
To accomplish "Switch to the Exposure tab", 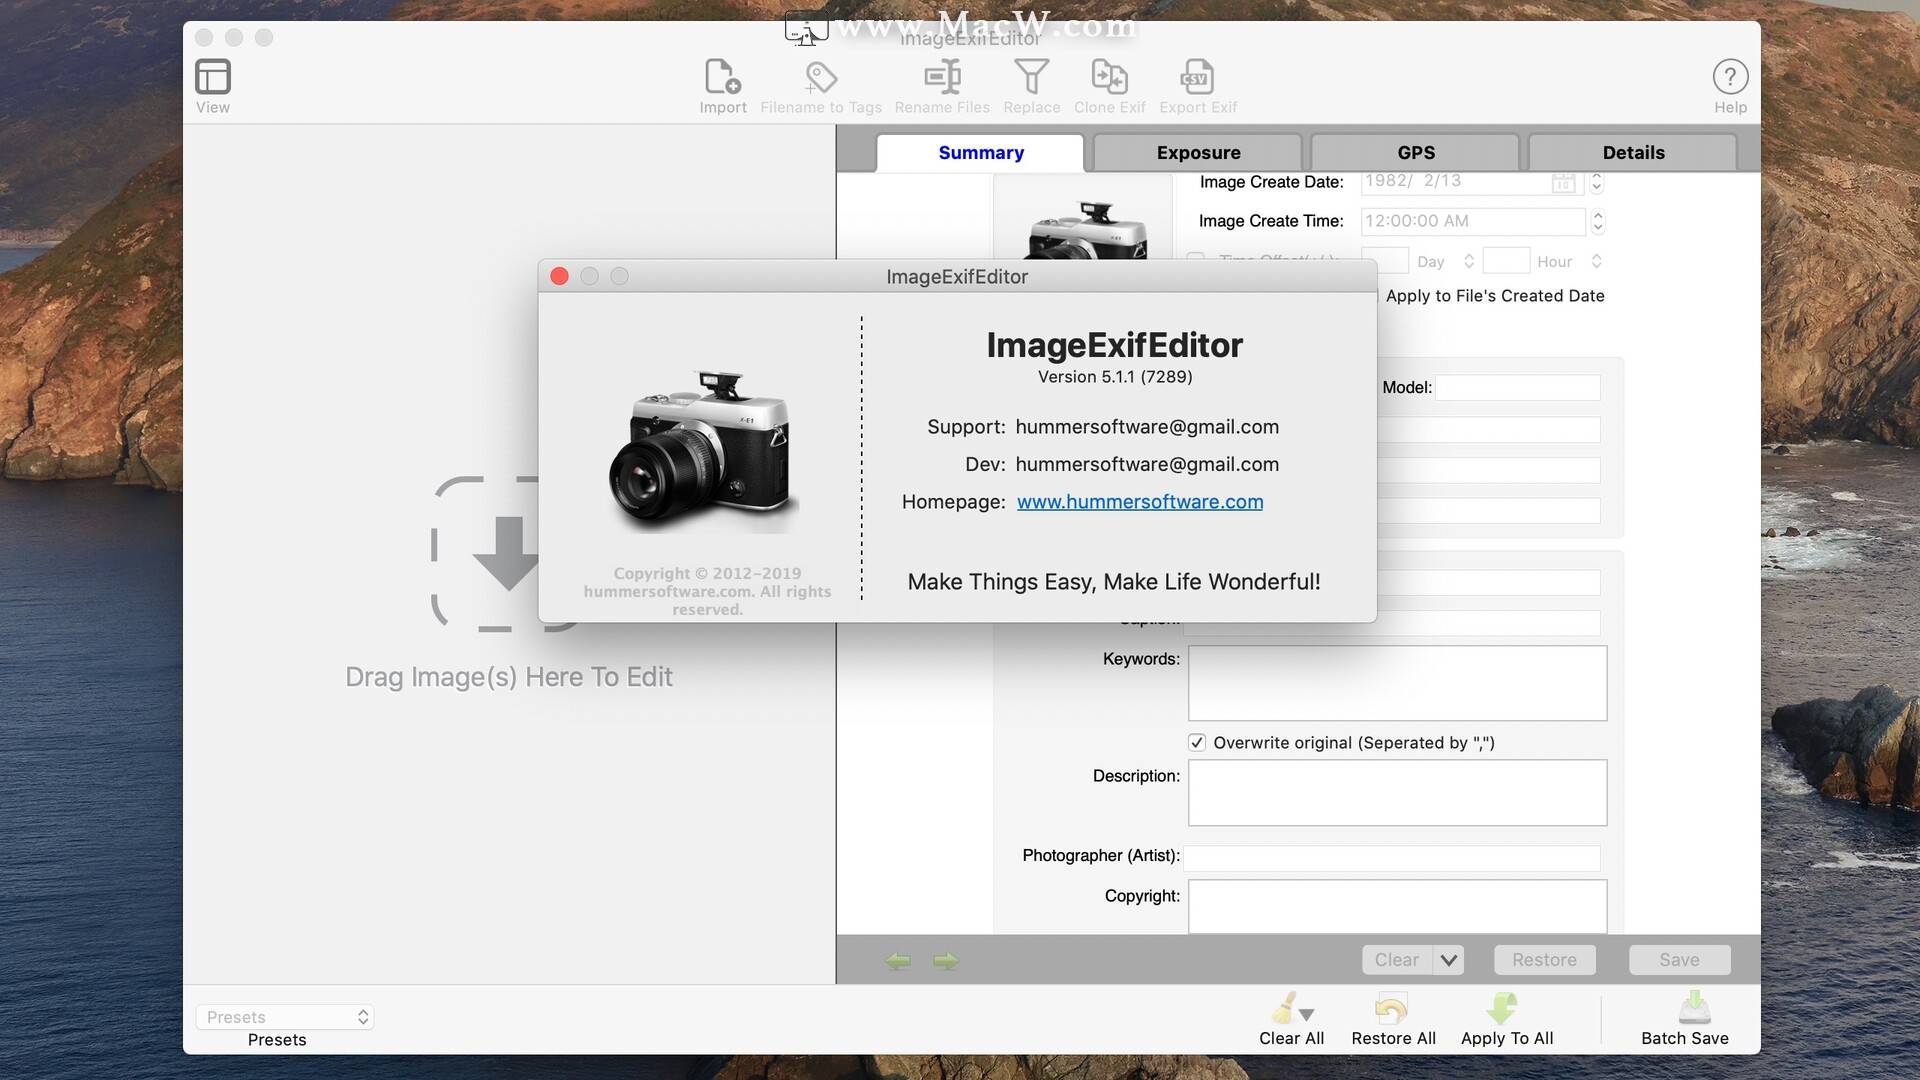I will [x=1198, y=153].
